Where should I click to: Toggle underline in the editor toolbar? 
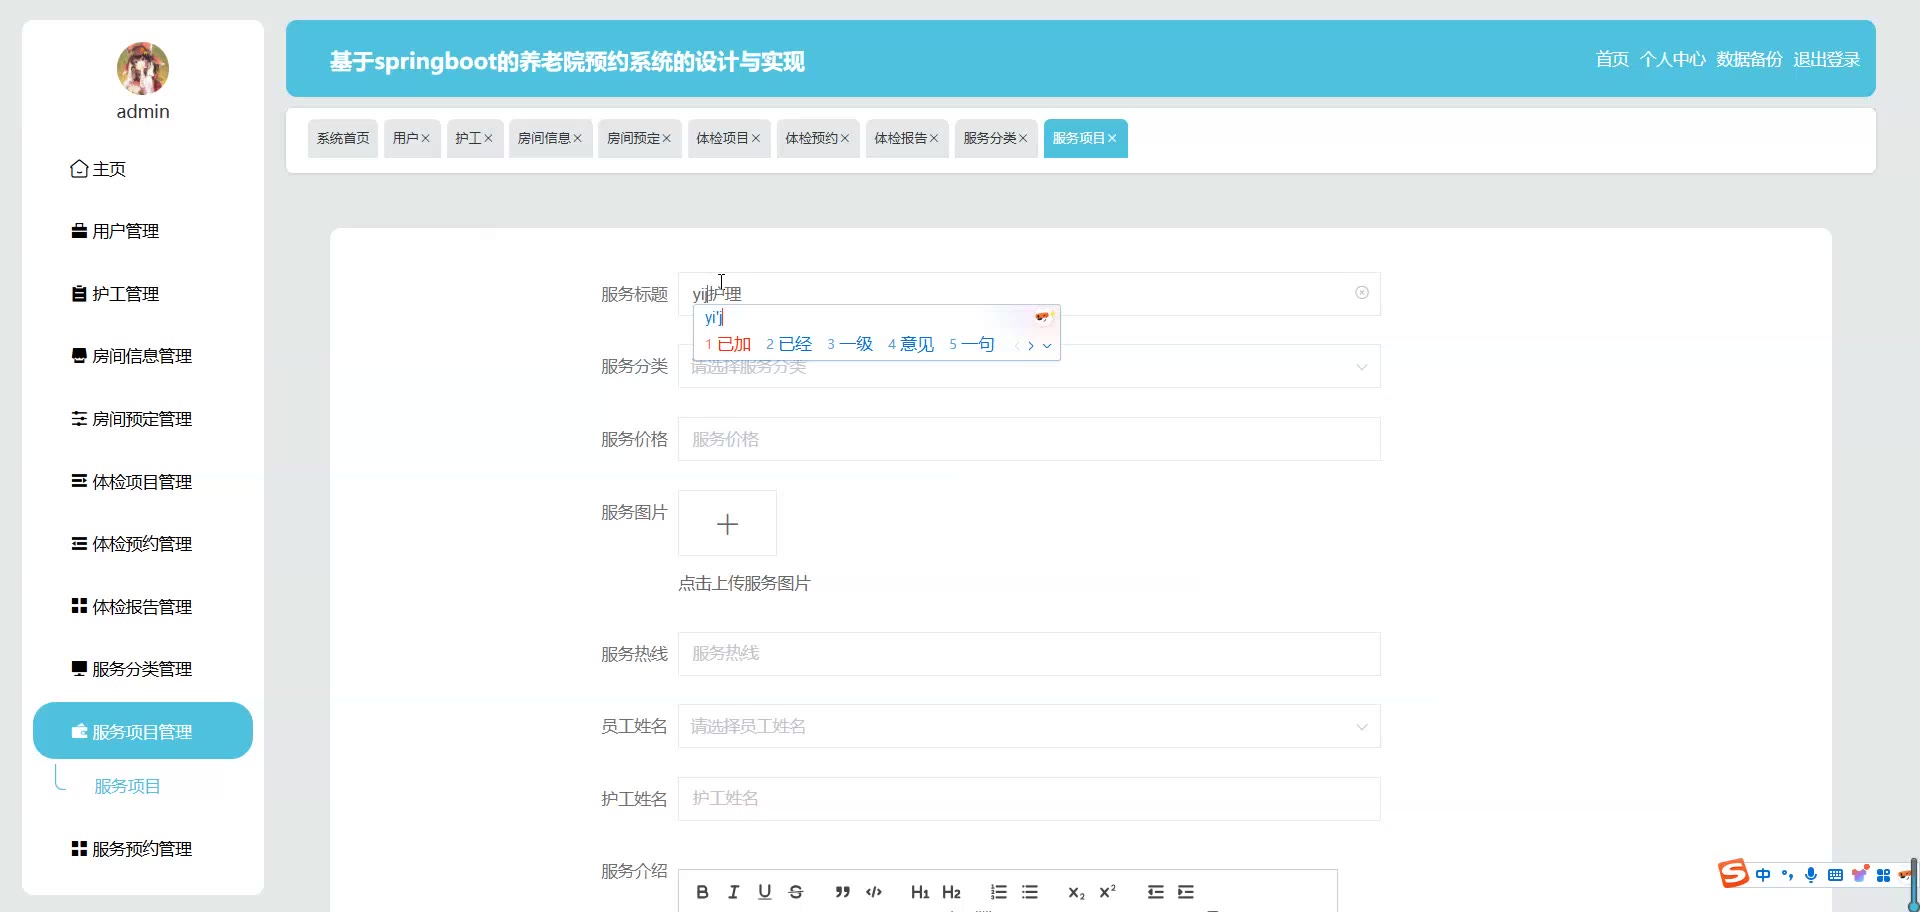(765, 892)
